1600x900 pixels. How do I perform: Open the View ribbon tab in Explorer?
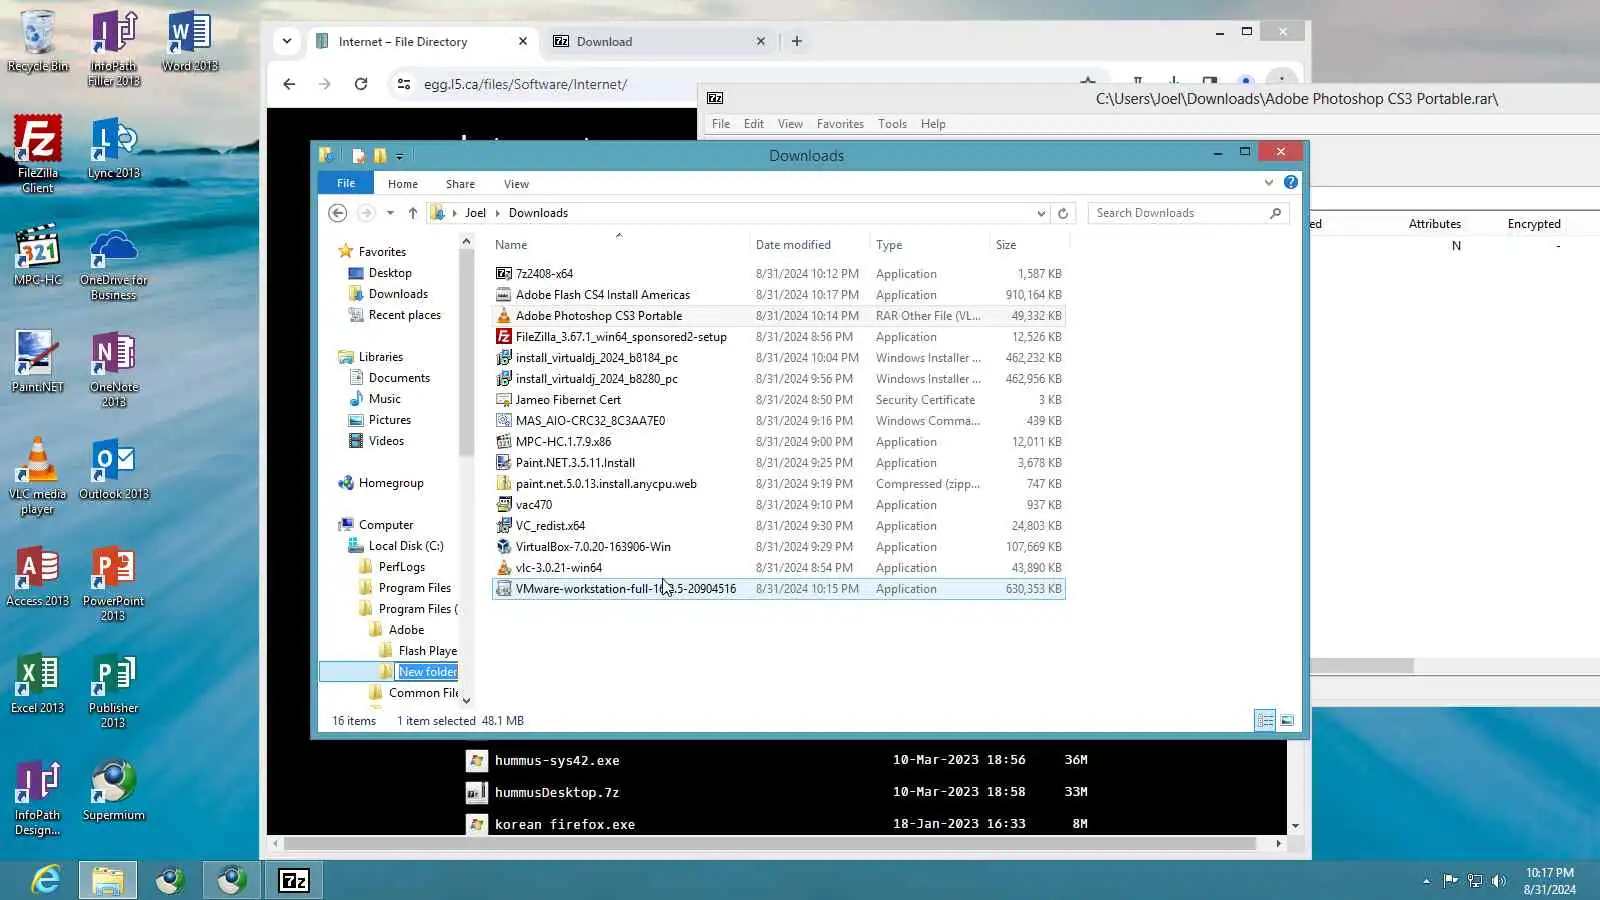pos(516,183)
